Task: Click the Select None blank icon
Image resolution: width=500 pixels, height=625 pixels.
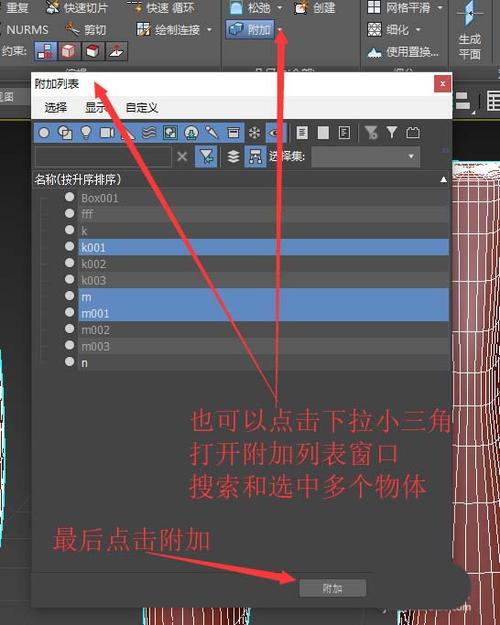Action: (x=323, y=133)
